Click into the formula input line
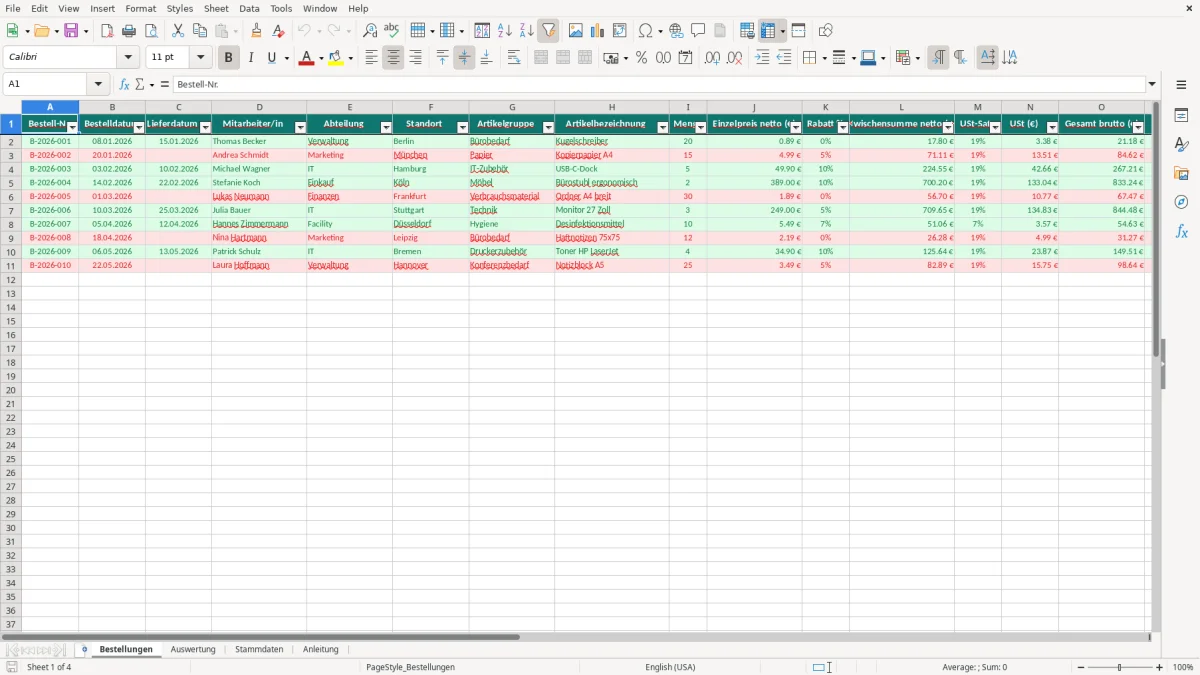The image size is (1200, 675). pos(659,85)
